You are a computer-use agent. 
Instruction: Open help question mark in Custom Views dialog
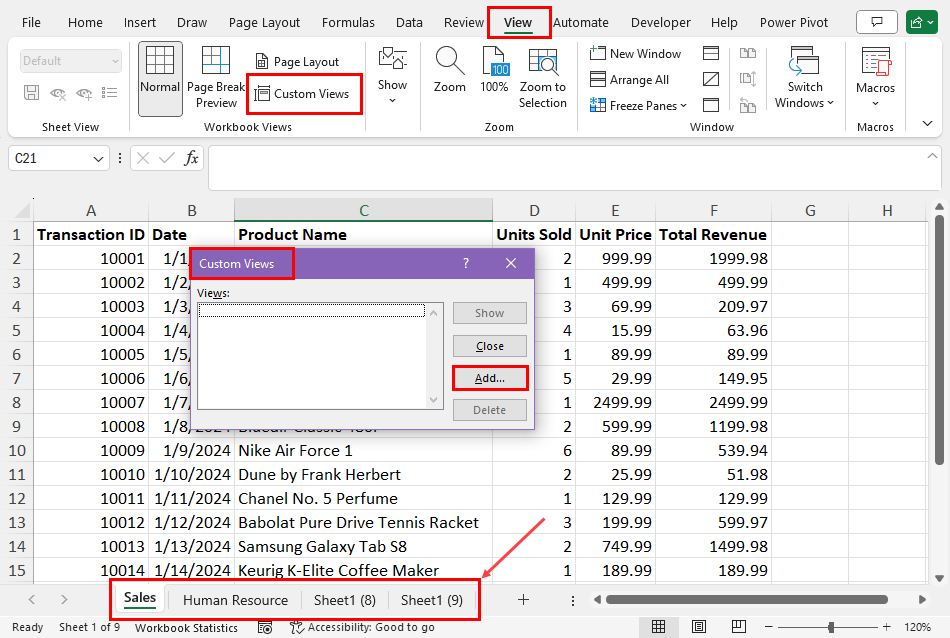pos(465,264)
